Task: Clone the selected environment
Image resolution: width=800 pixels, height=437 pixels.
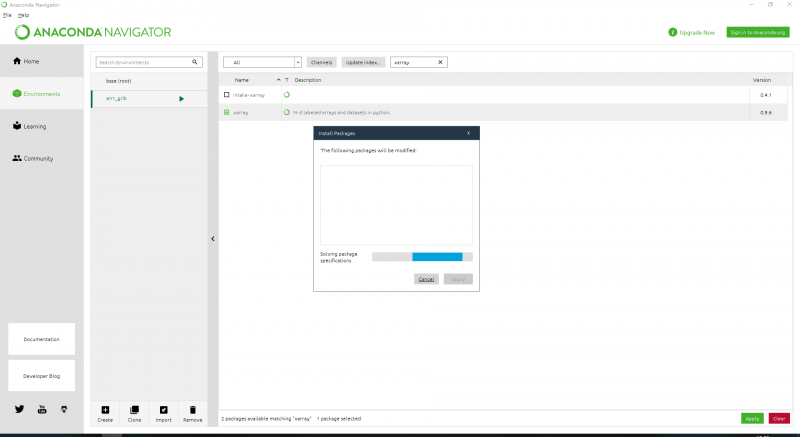Action: pyautogui.click(x=134, y=413)
